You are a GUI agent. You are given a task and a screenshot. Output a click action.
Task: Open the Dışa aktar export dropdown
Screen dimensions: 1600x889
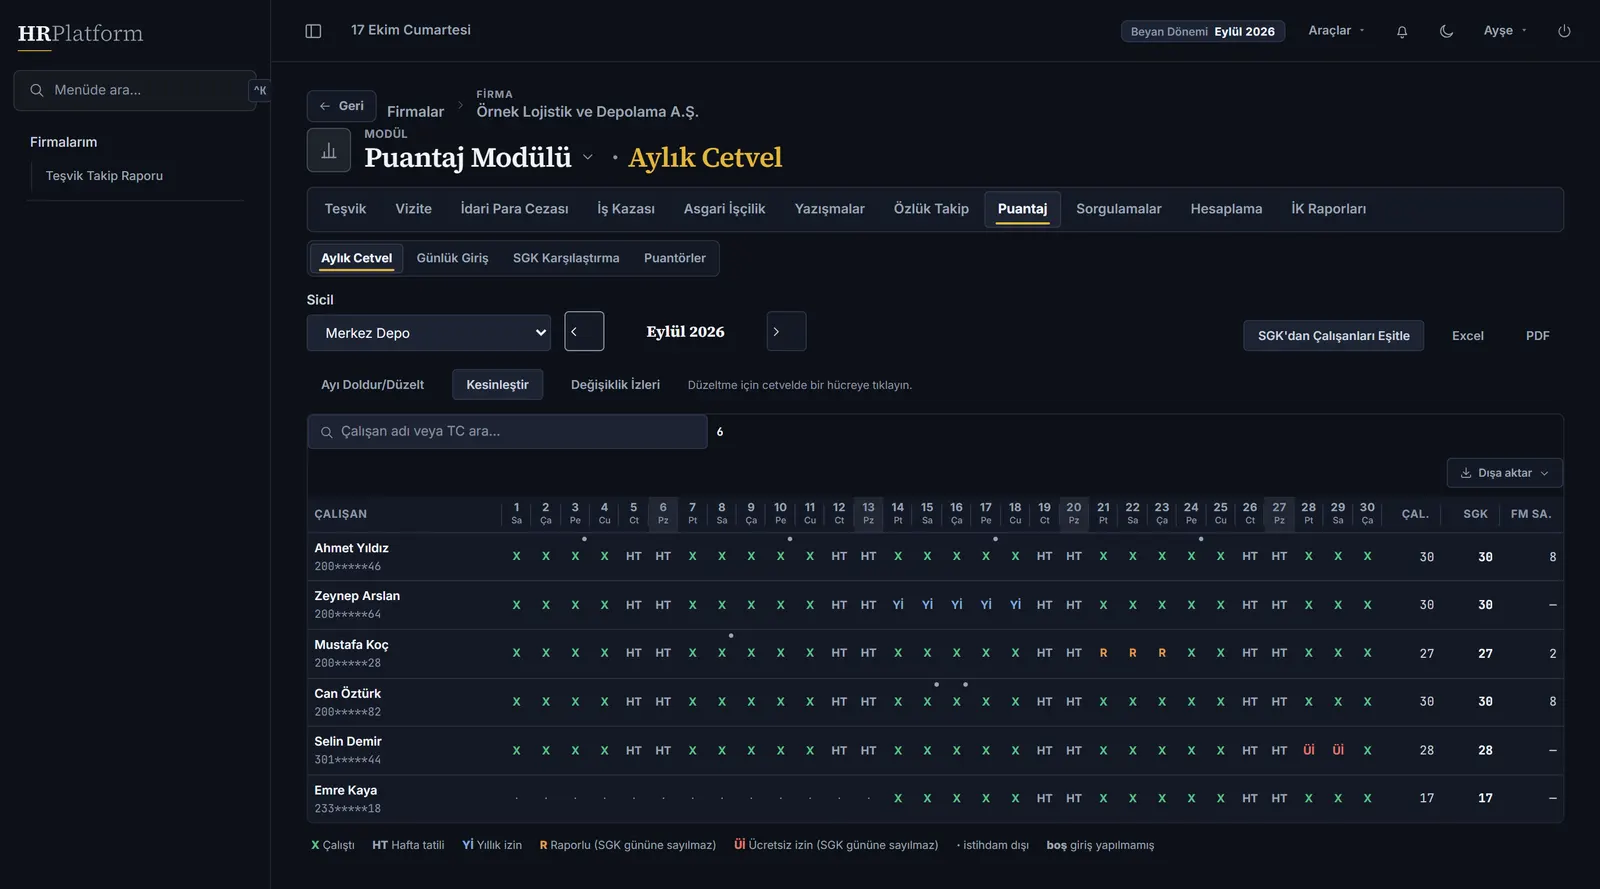1504,473
